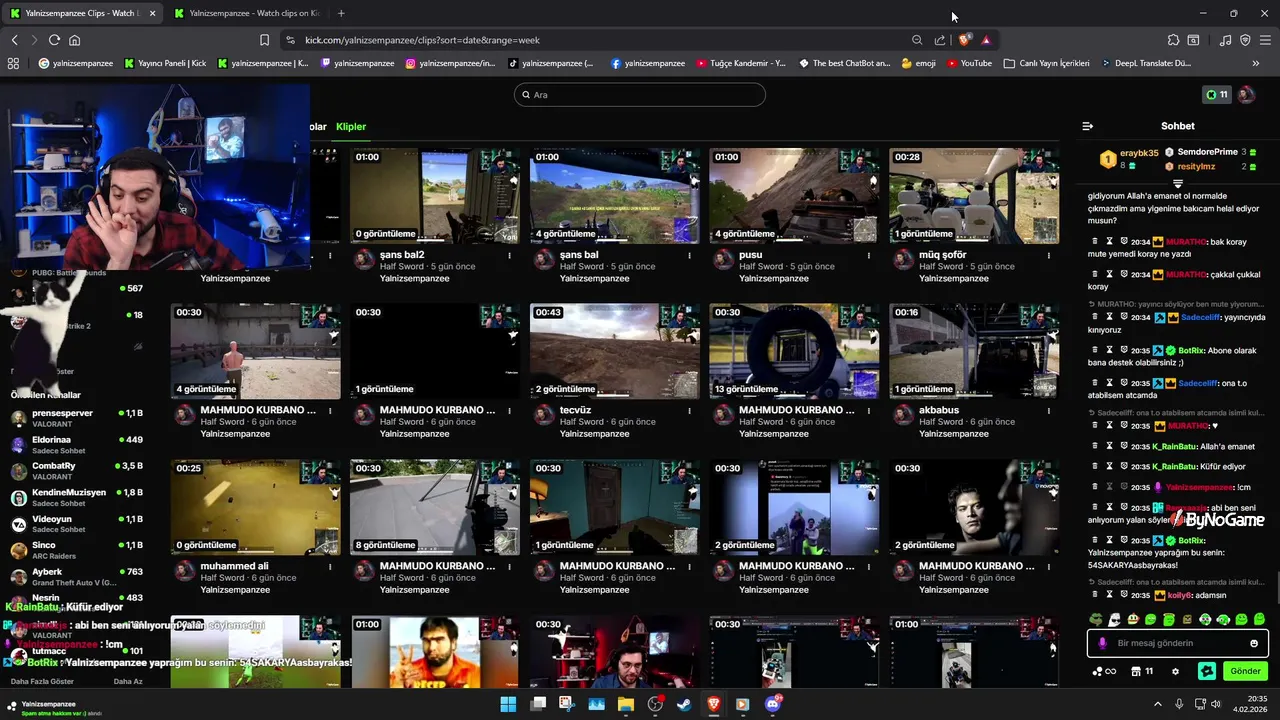Click the teal star gift icon beside Gönder

1207,671
